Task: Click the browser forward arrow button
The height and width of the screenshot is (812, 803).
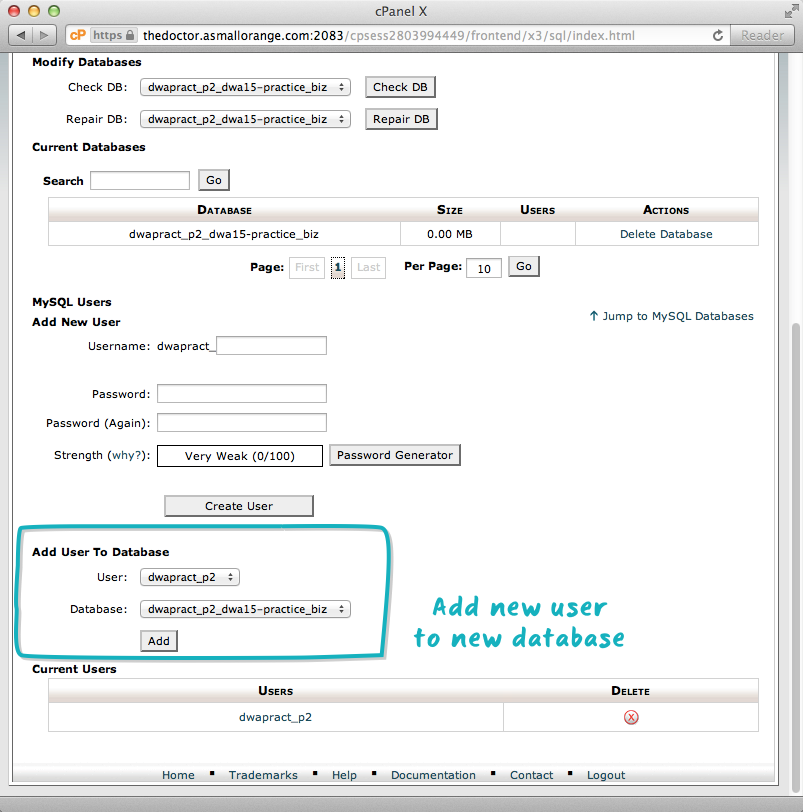Action: (x=45, y=35)
